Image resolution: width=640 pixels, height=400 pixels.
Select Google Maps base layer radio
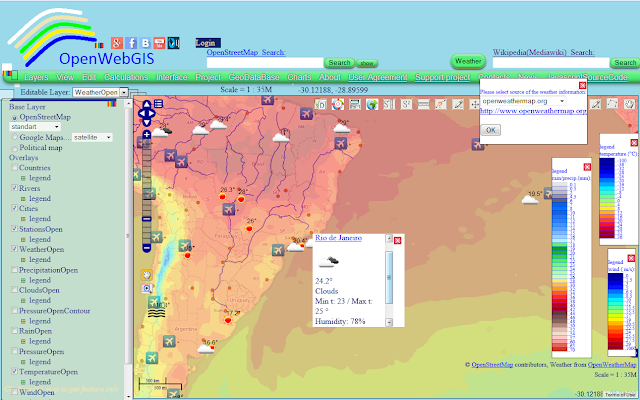[x=15, y=138]
